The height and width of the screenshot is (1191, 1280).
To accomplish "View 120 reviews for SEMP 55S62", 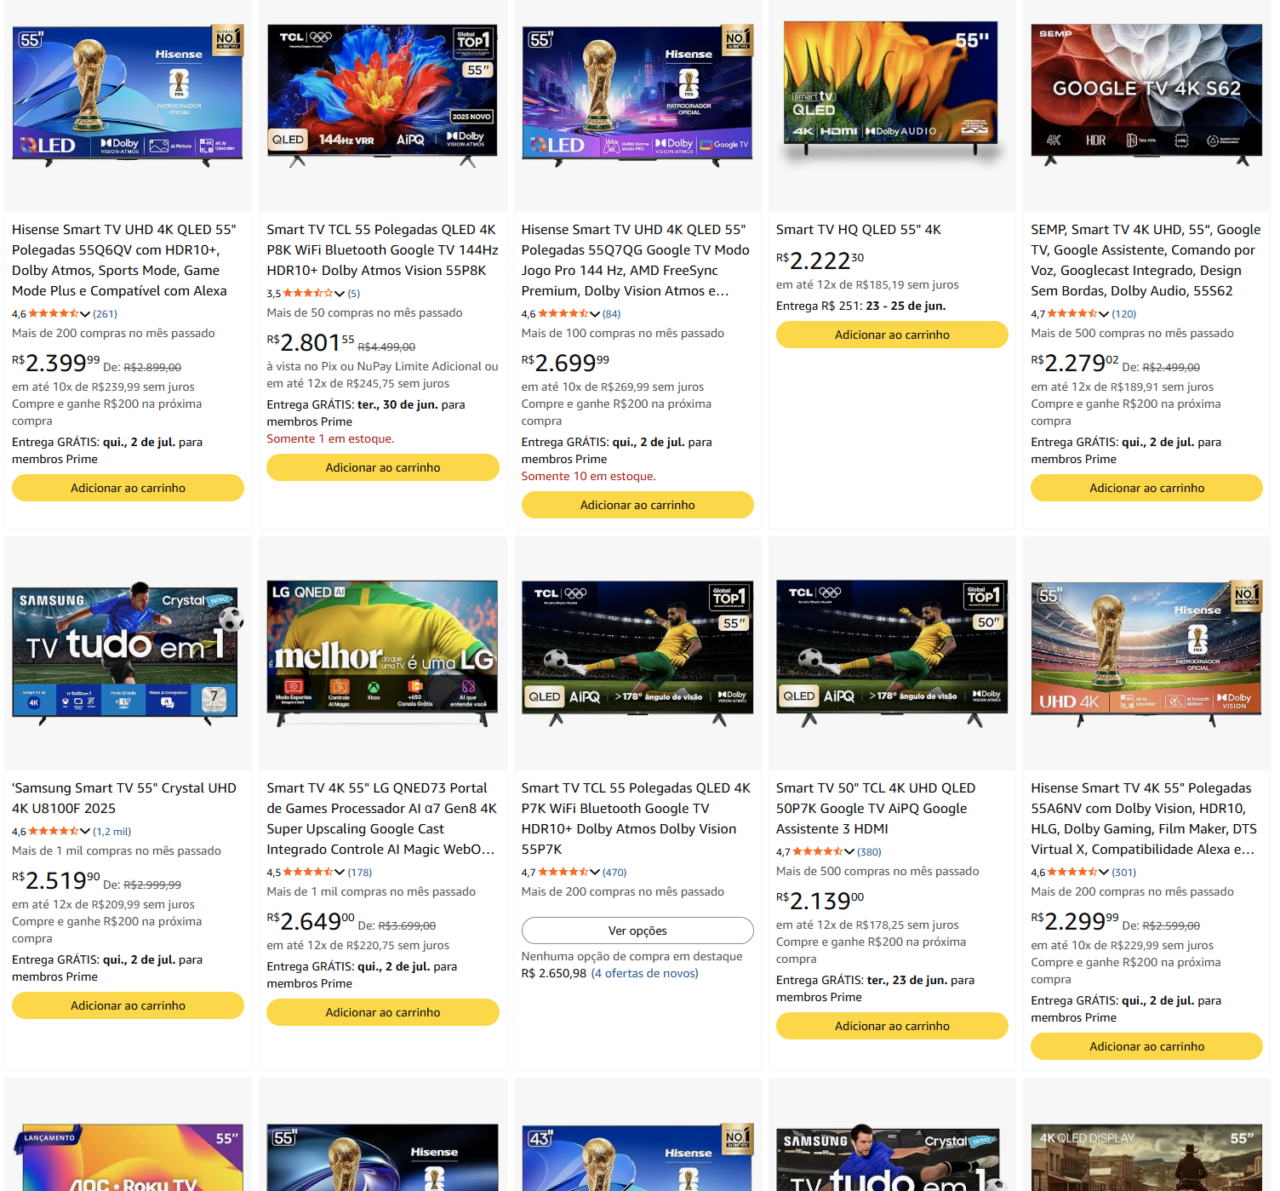I will tap(1124, 314).
